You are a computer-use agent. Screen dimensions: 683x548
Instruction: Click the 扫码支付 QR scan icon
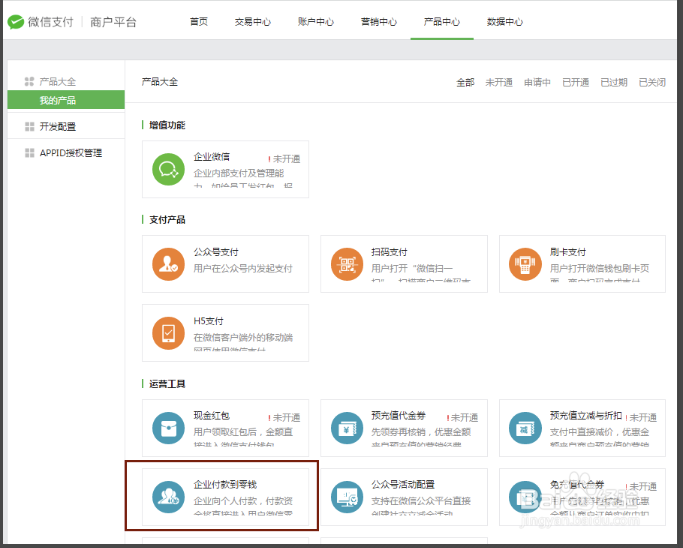347,264
